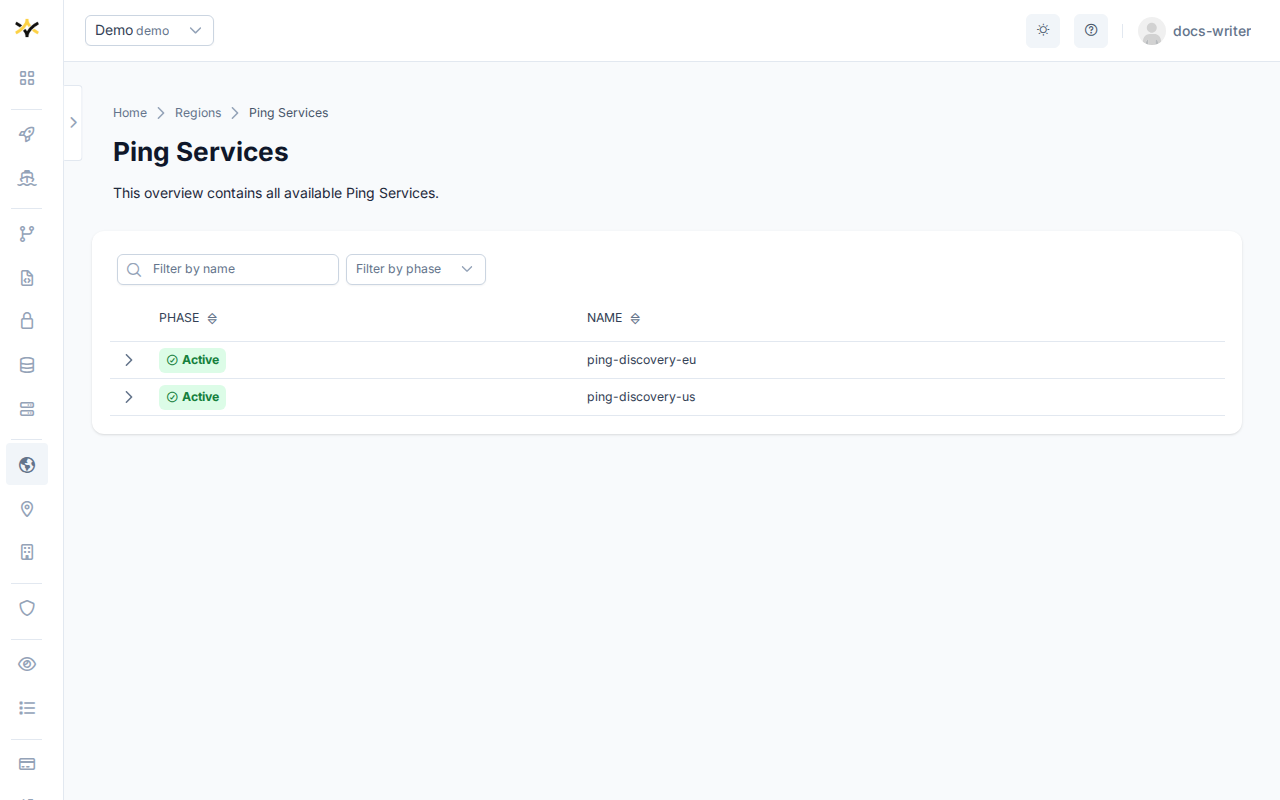Open the database icon in sidebar
The width and height of the screenshot is (1280, 800).
coord(27,365)
